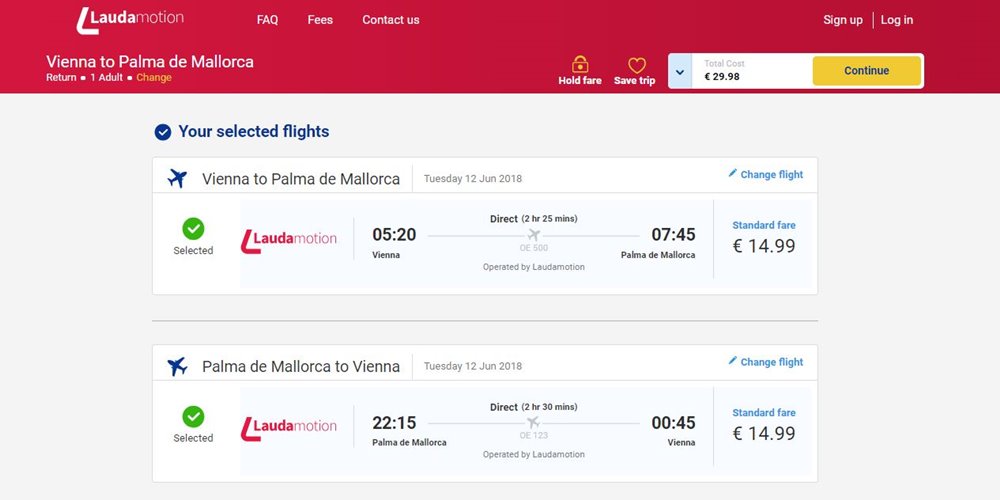Toggle the Selected checkmark for flight OE 500
This screenshot has width=1000, height=500.
[x=193, y=228]
